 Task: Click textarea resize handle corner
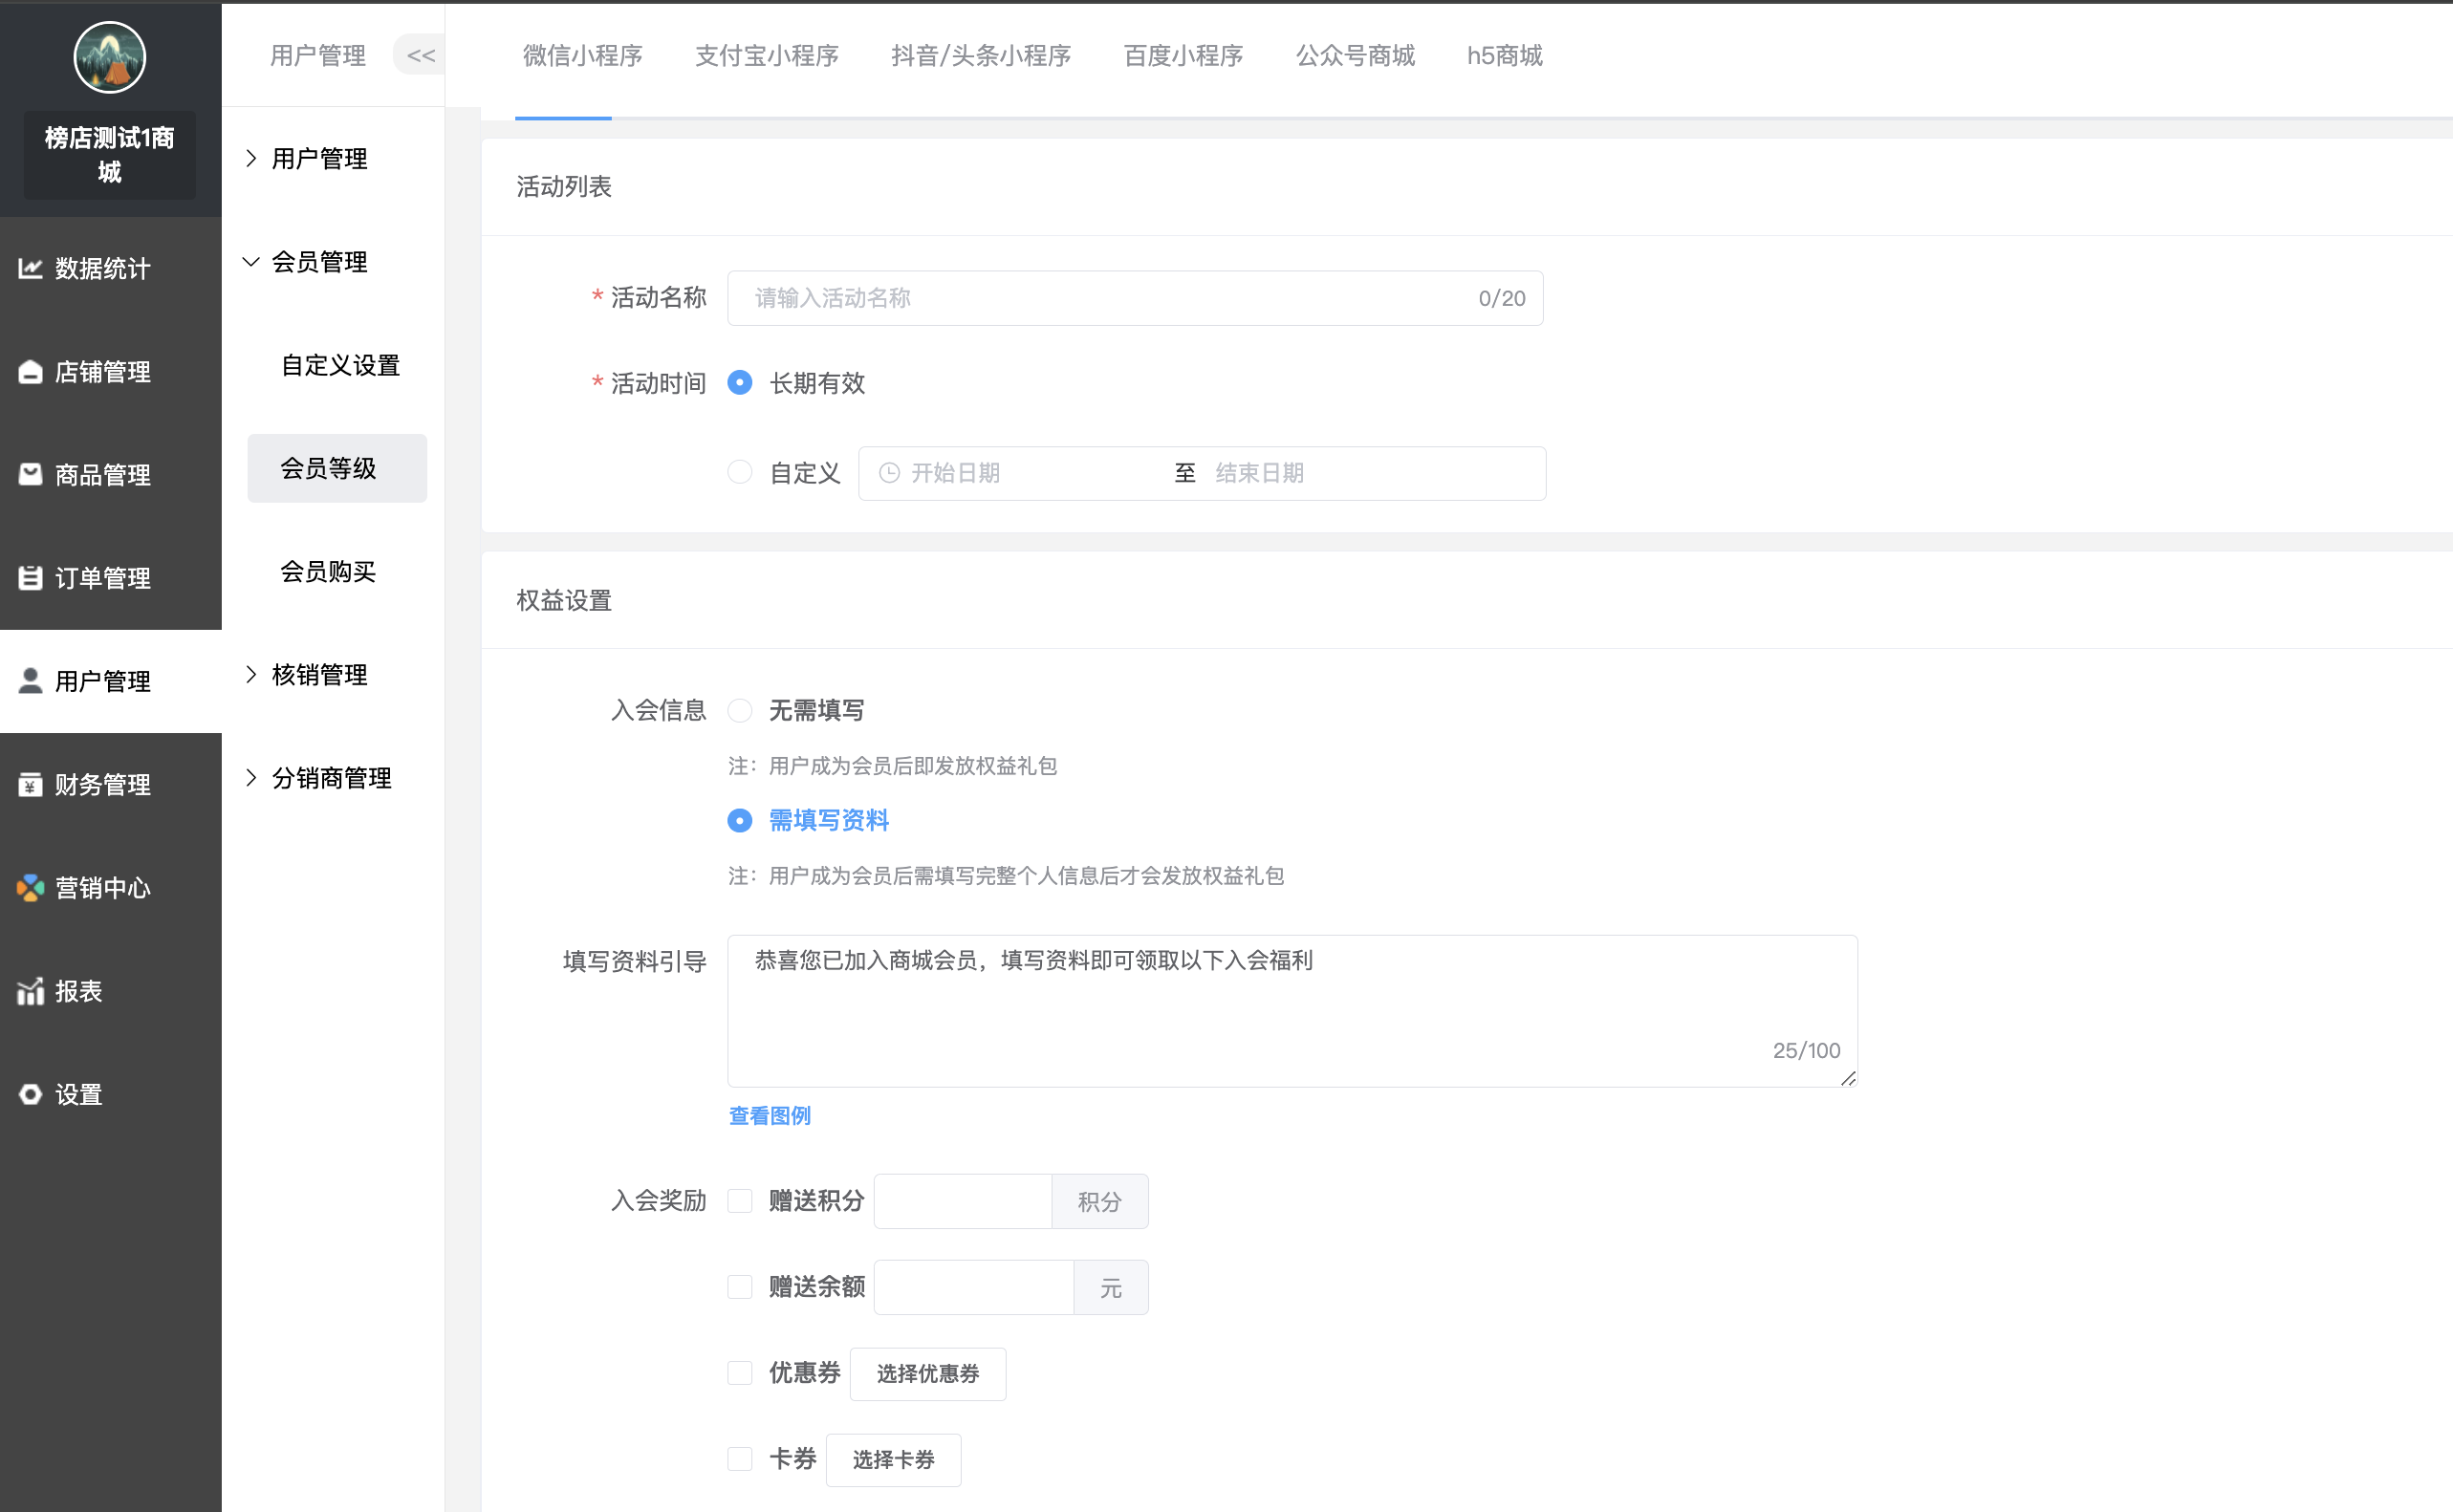(x=1848, y=1077)
